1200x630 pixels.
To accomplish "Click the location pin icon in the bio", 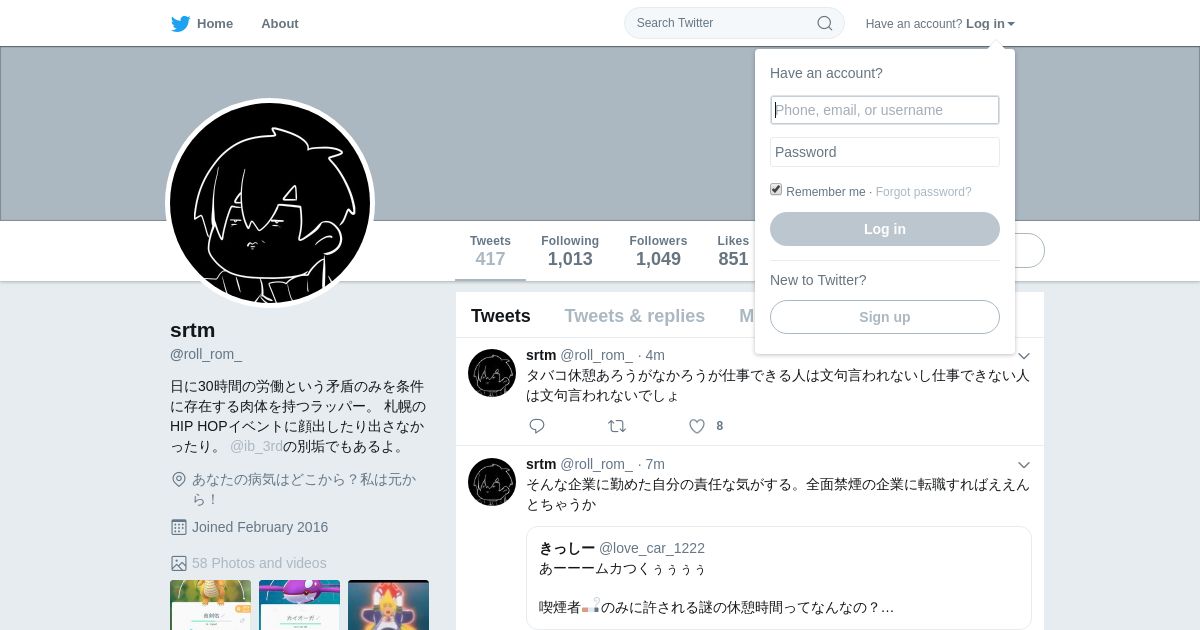I will (179, 479).
